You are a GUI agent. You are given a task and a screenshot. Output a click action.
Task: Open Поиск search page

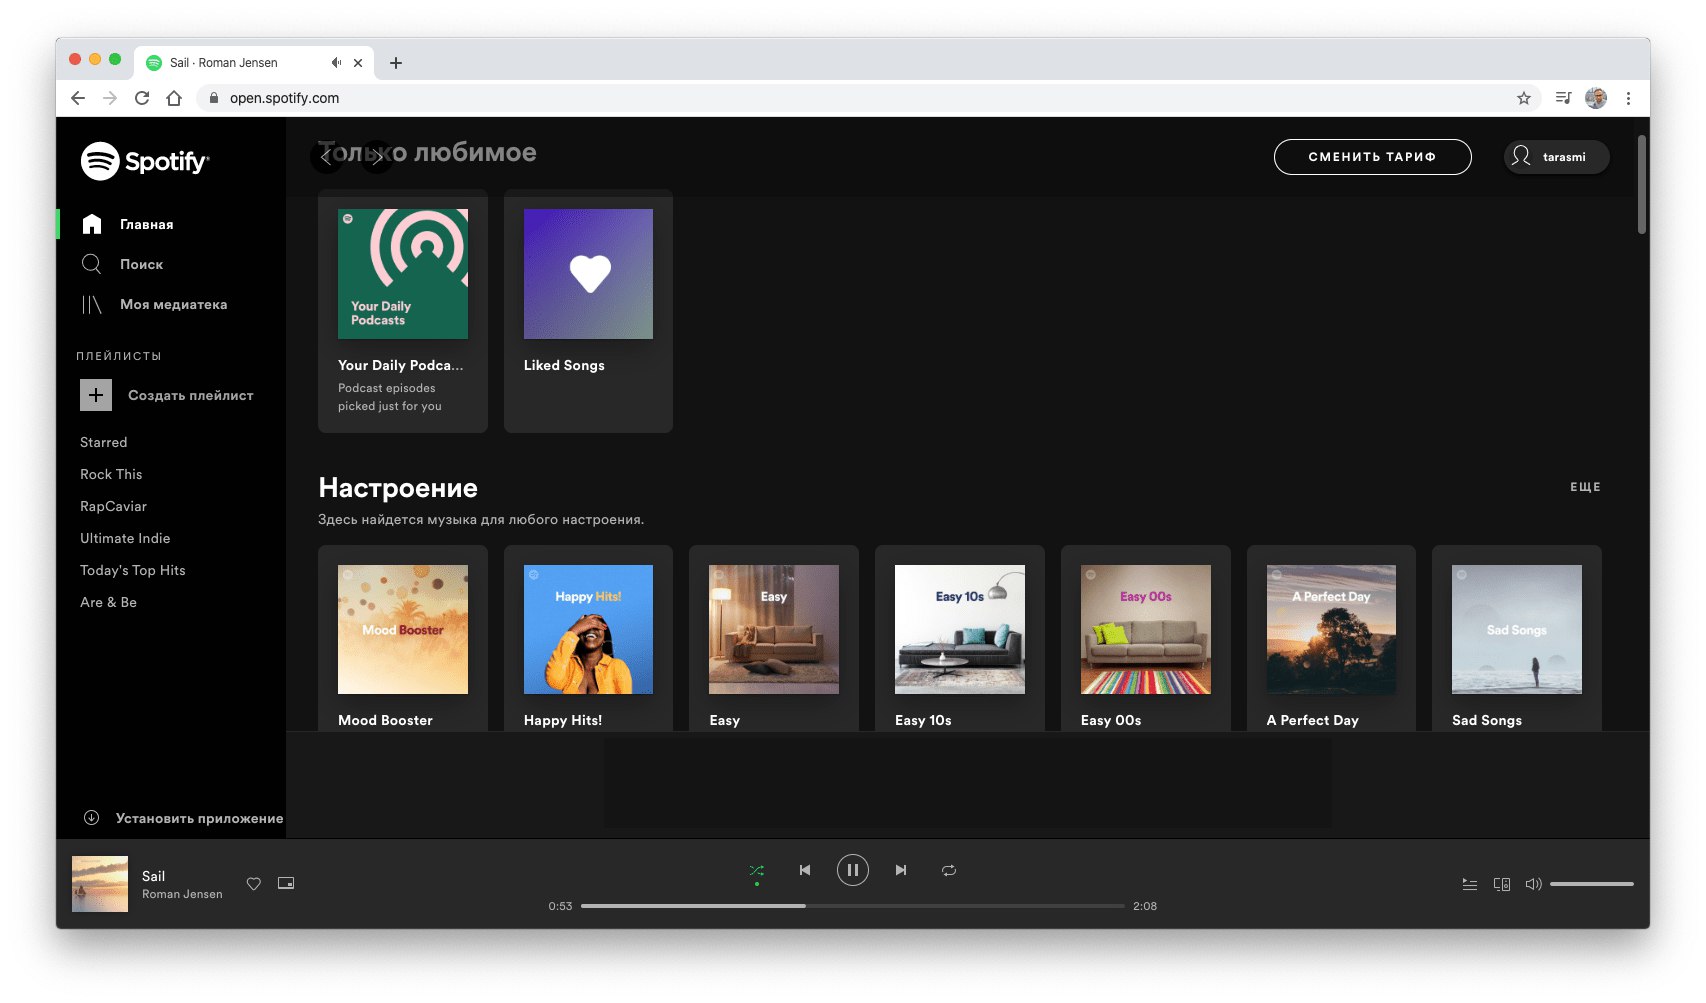[x=122, y=264]
